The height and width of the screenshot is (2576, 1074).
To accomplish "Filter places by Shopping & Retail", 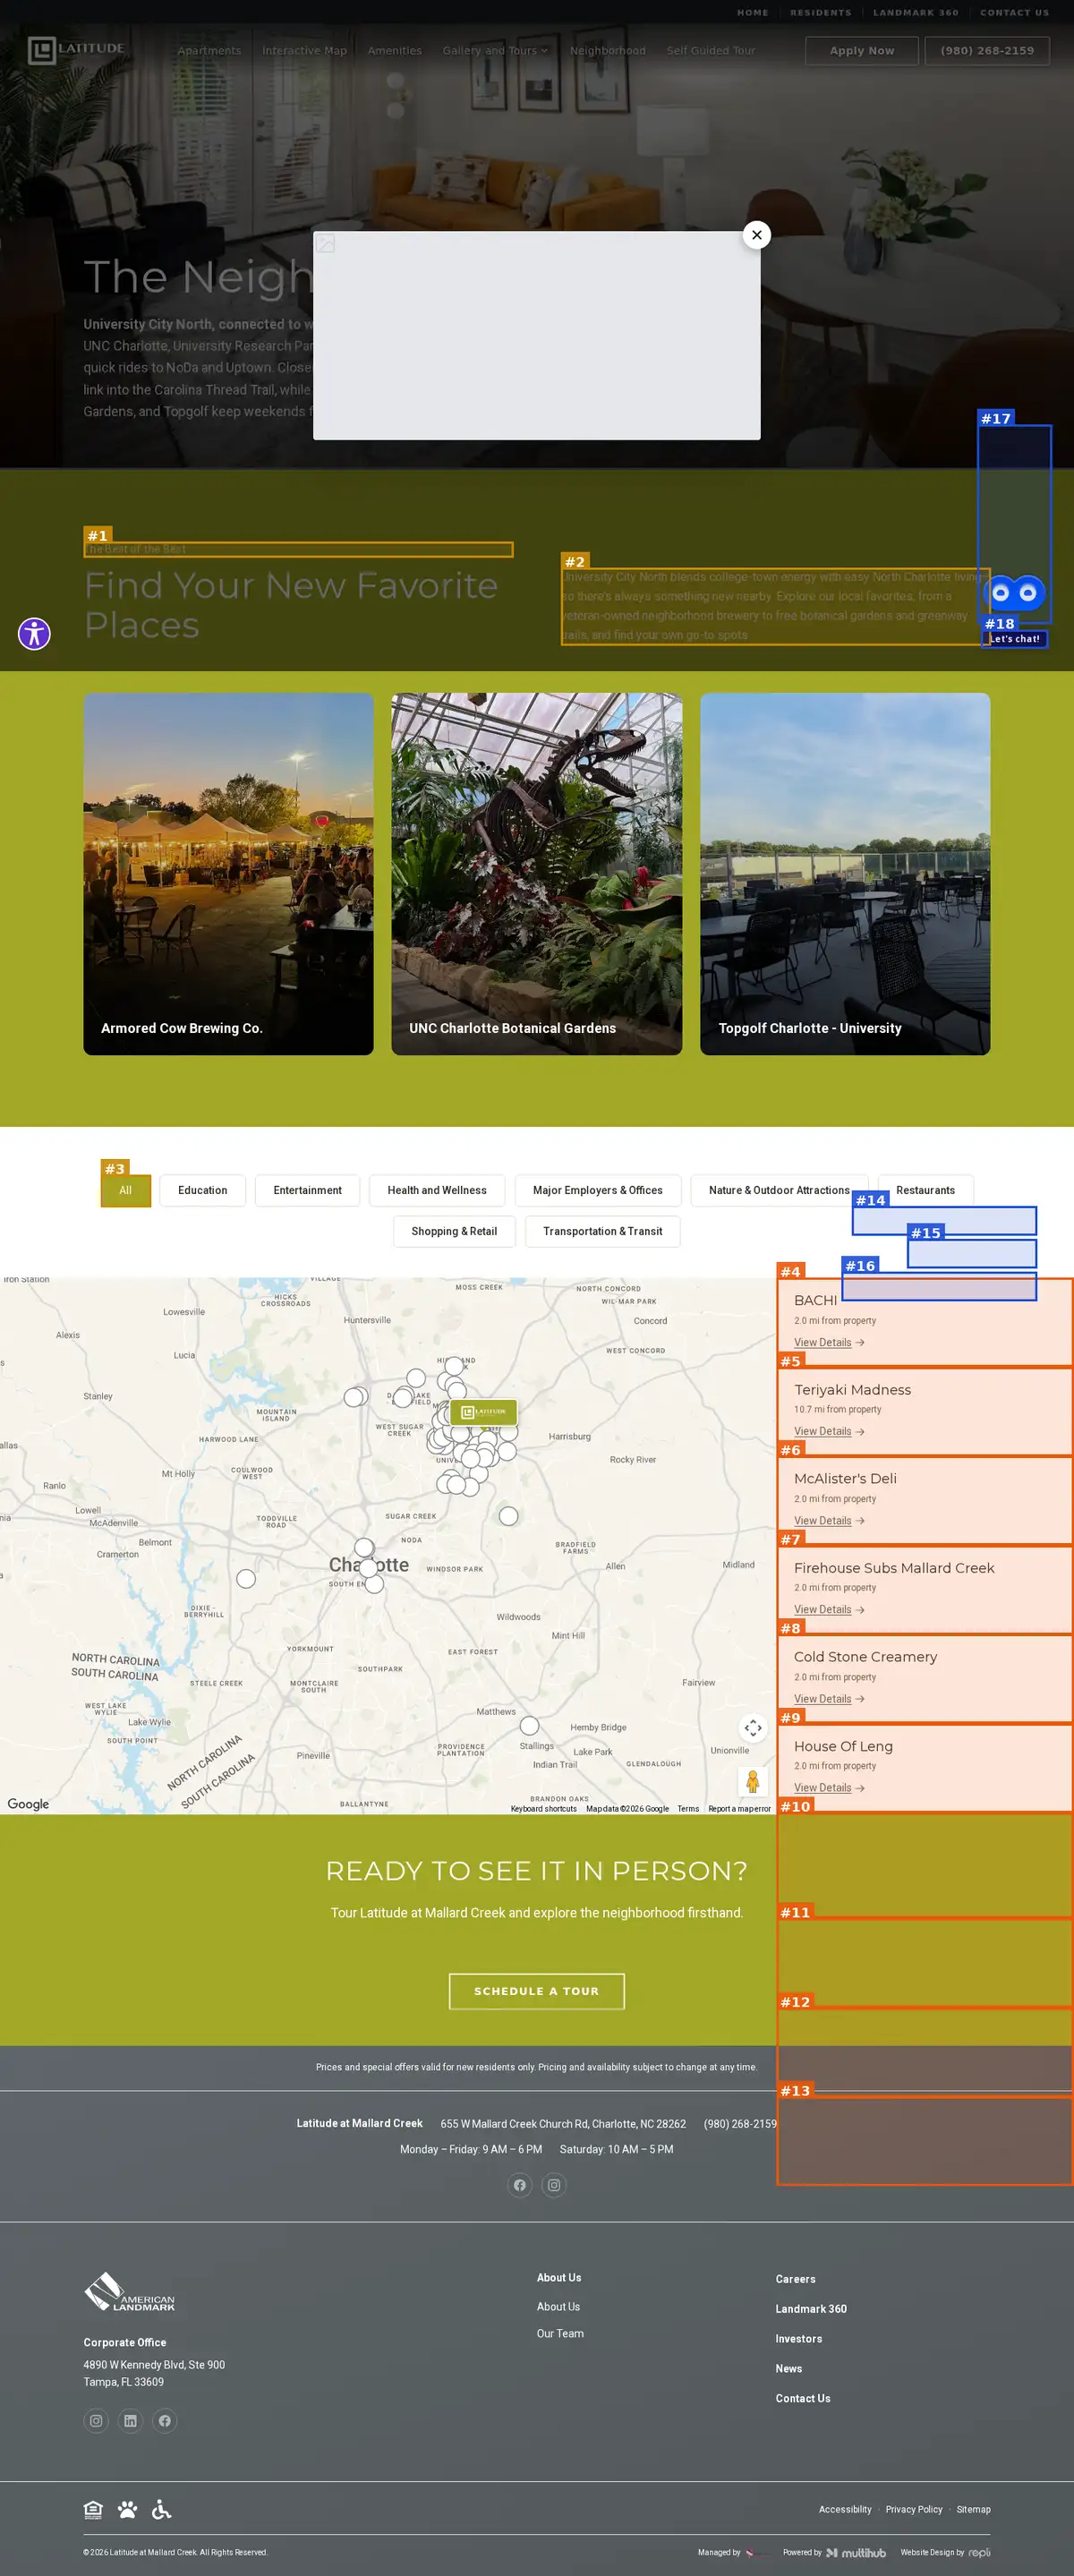I will (454, 1231).
